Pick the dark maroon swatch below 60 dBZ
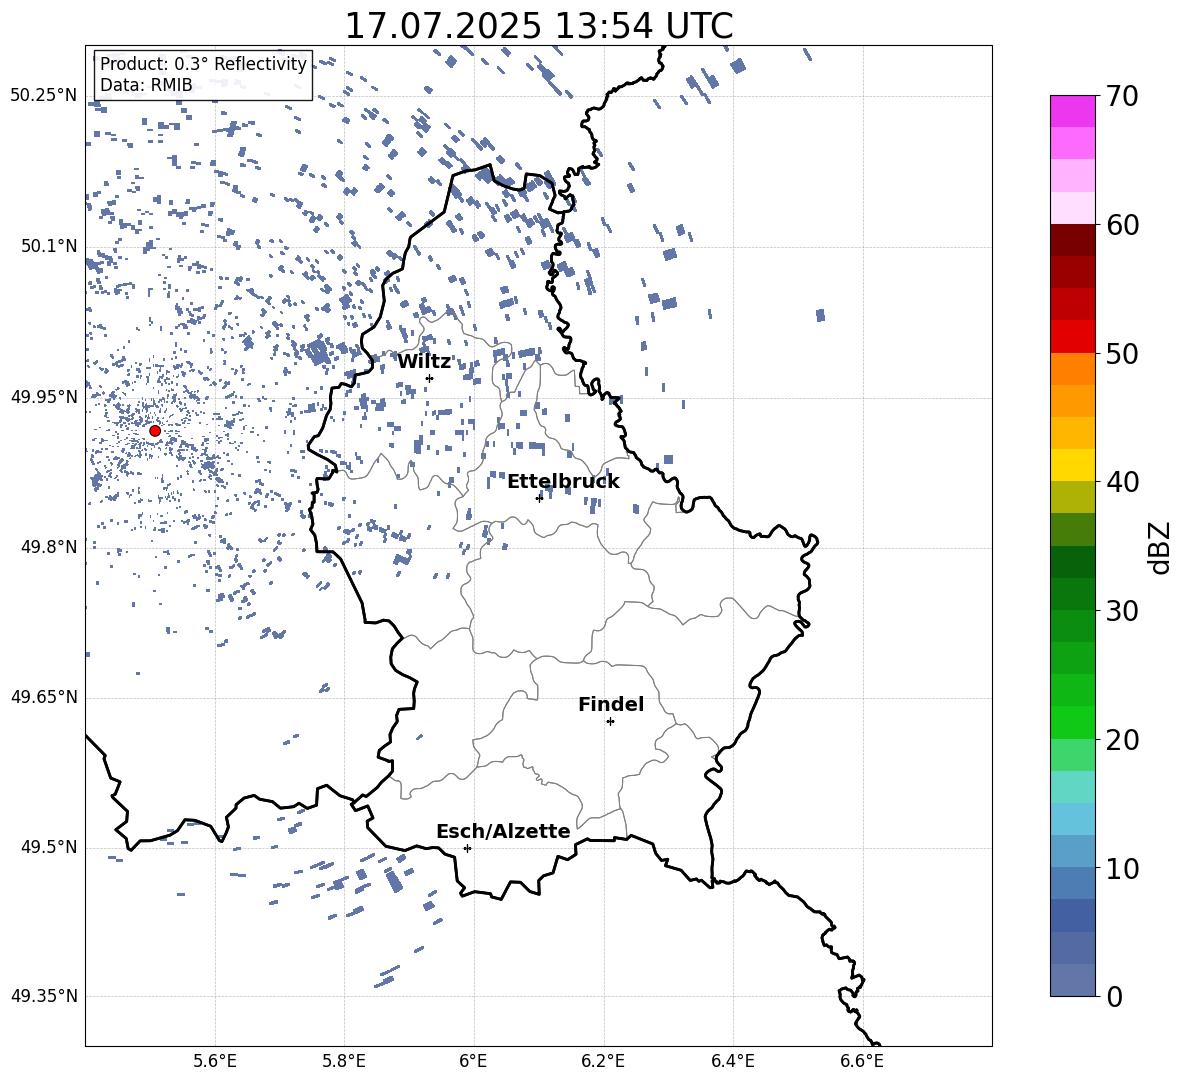The width and height of the screenshot is (1184, 1081). 1073,240
